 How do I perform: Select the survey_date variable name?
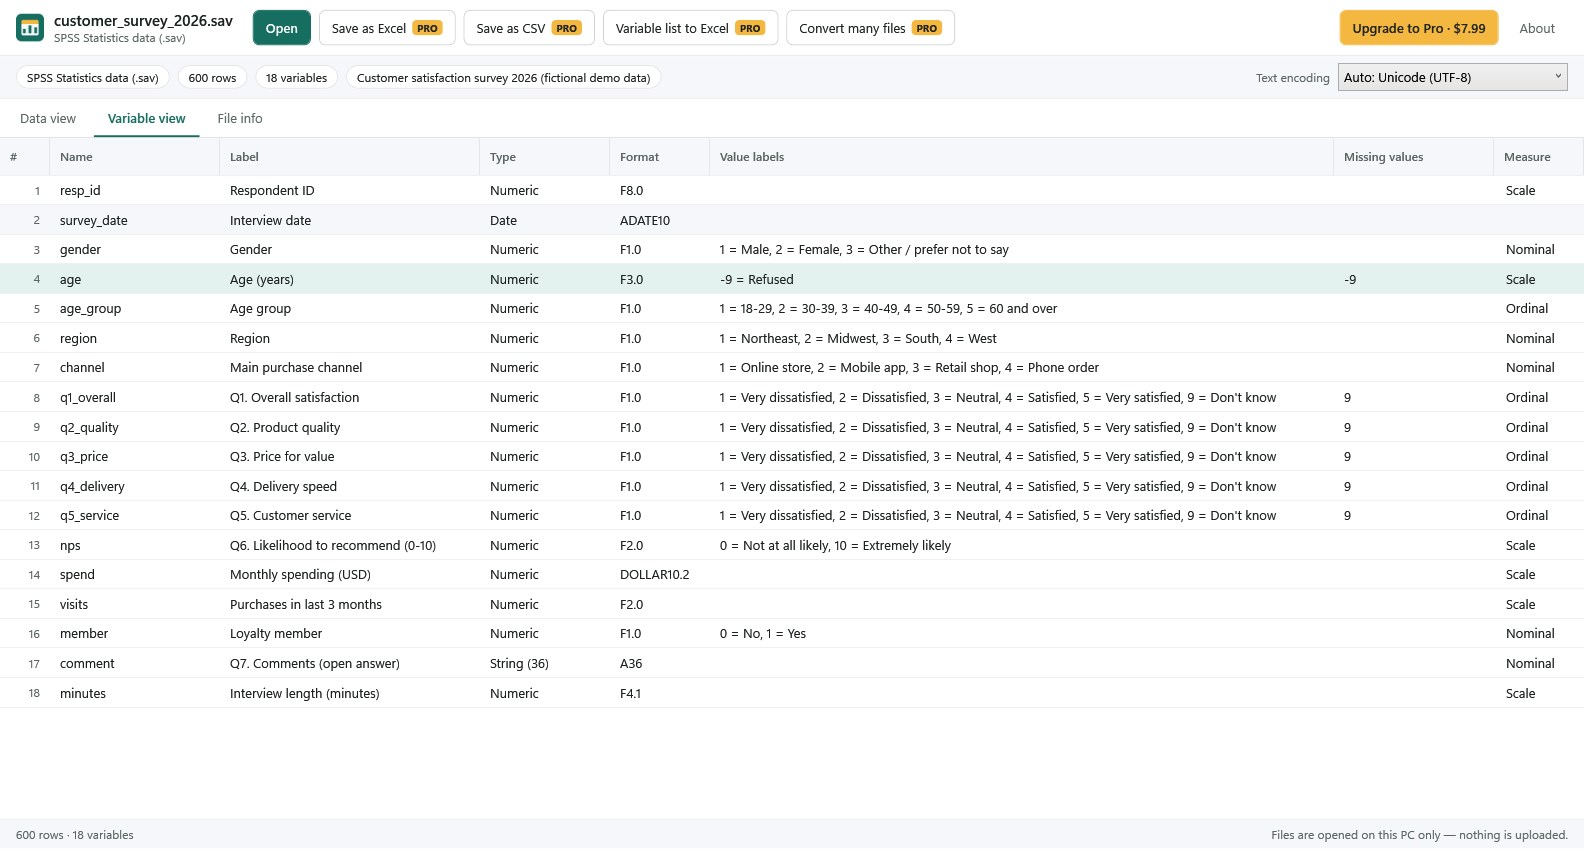coord(94,220)
